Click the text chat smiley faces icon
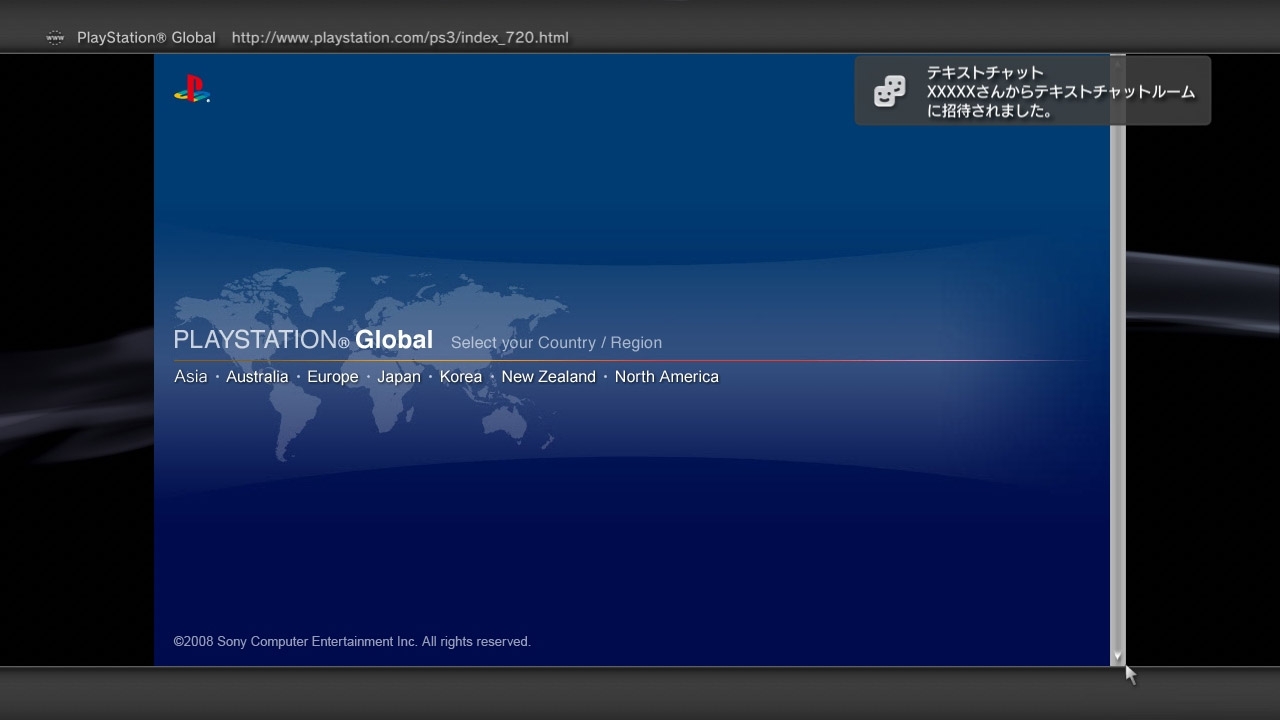Viewport: 1280px width, 720px height. 889,91
